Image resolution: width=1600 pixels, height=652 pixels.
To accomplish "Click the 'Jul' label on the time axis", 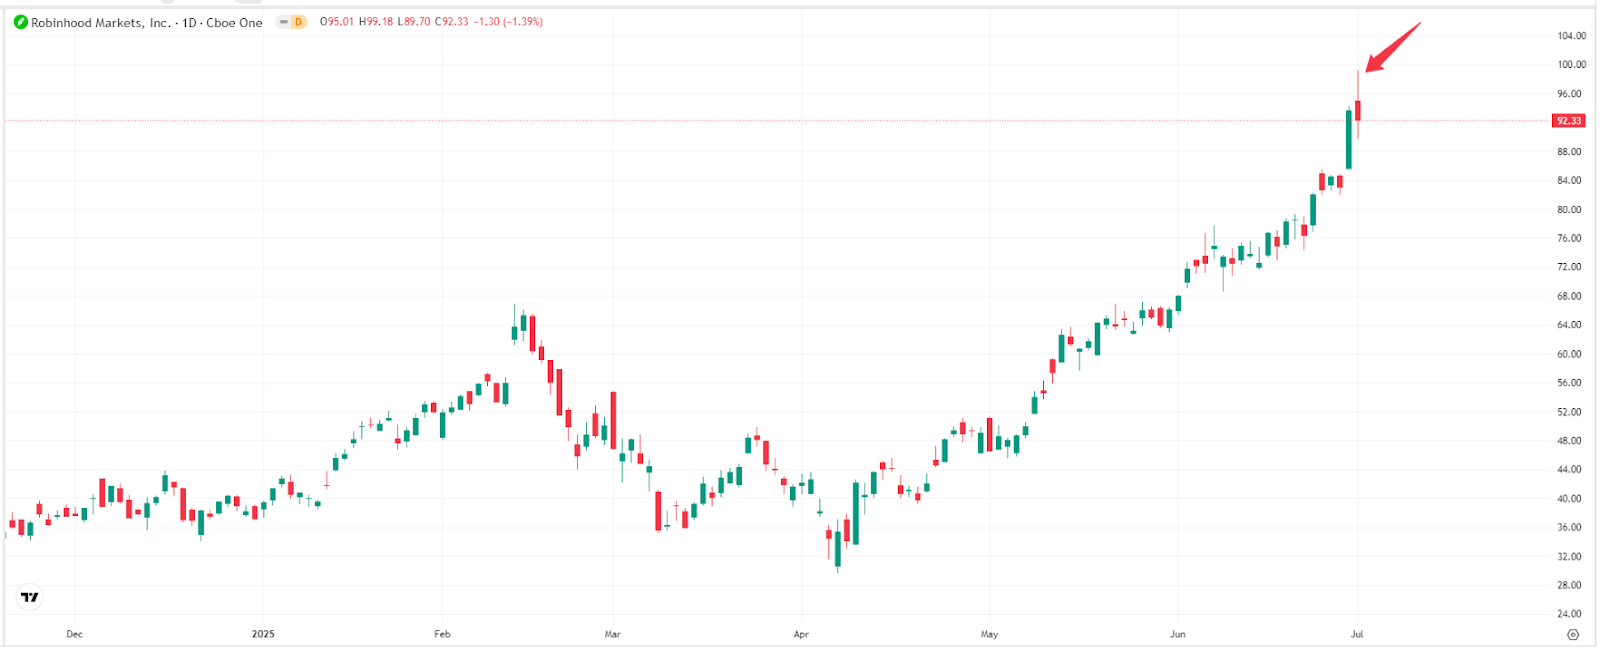I will click(x=1357, y=633).
